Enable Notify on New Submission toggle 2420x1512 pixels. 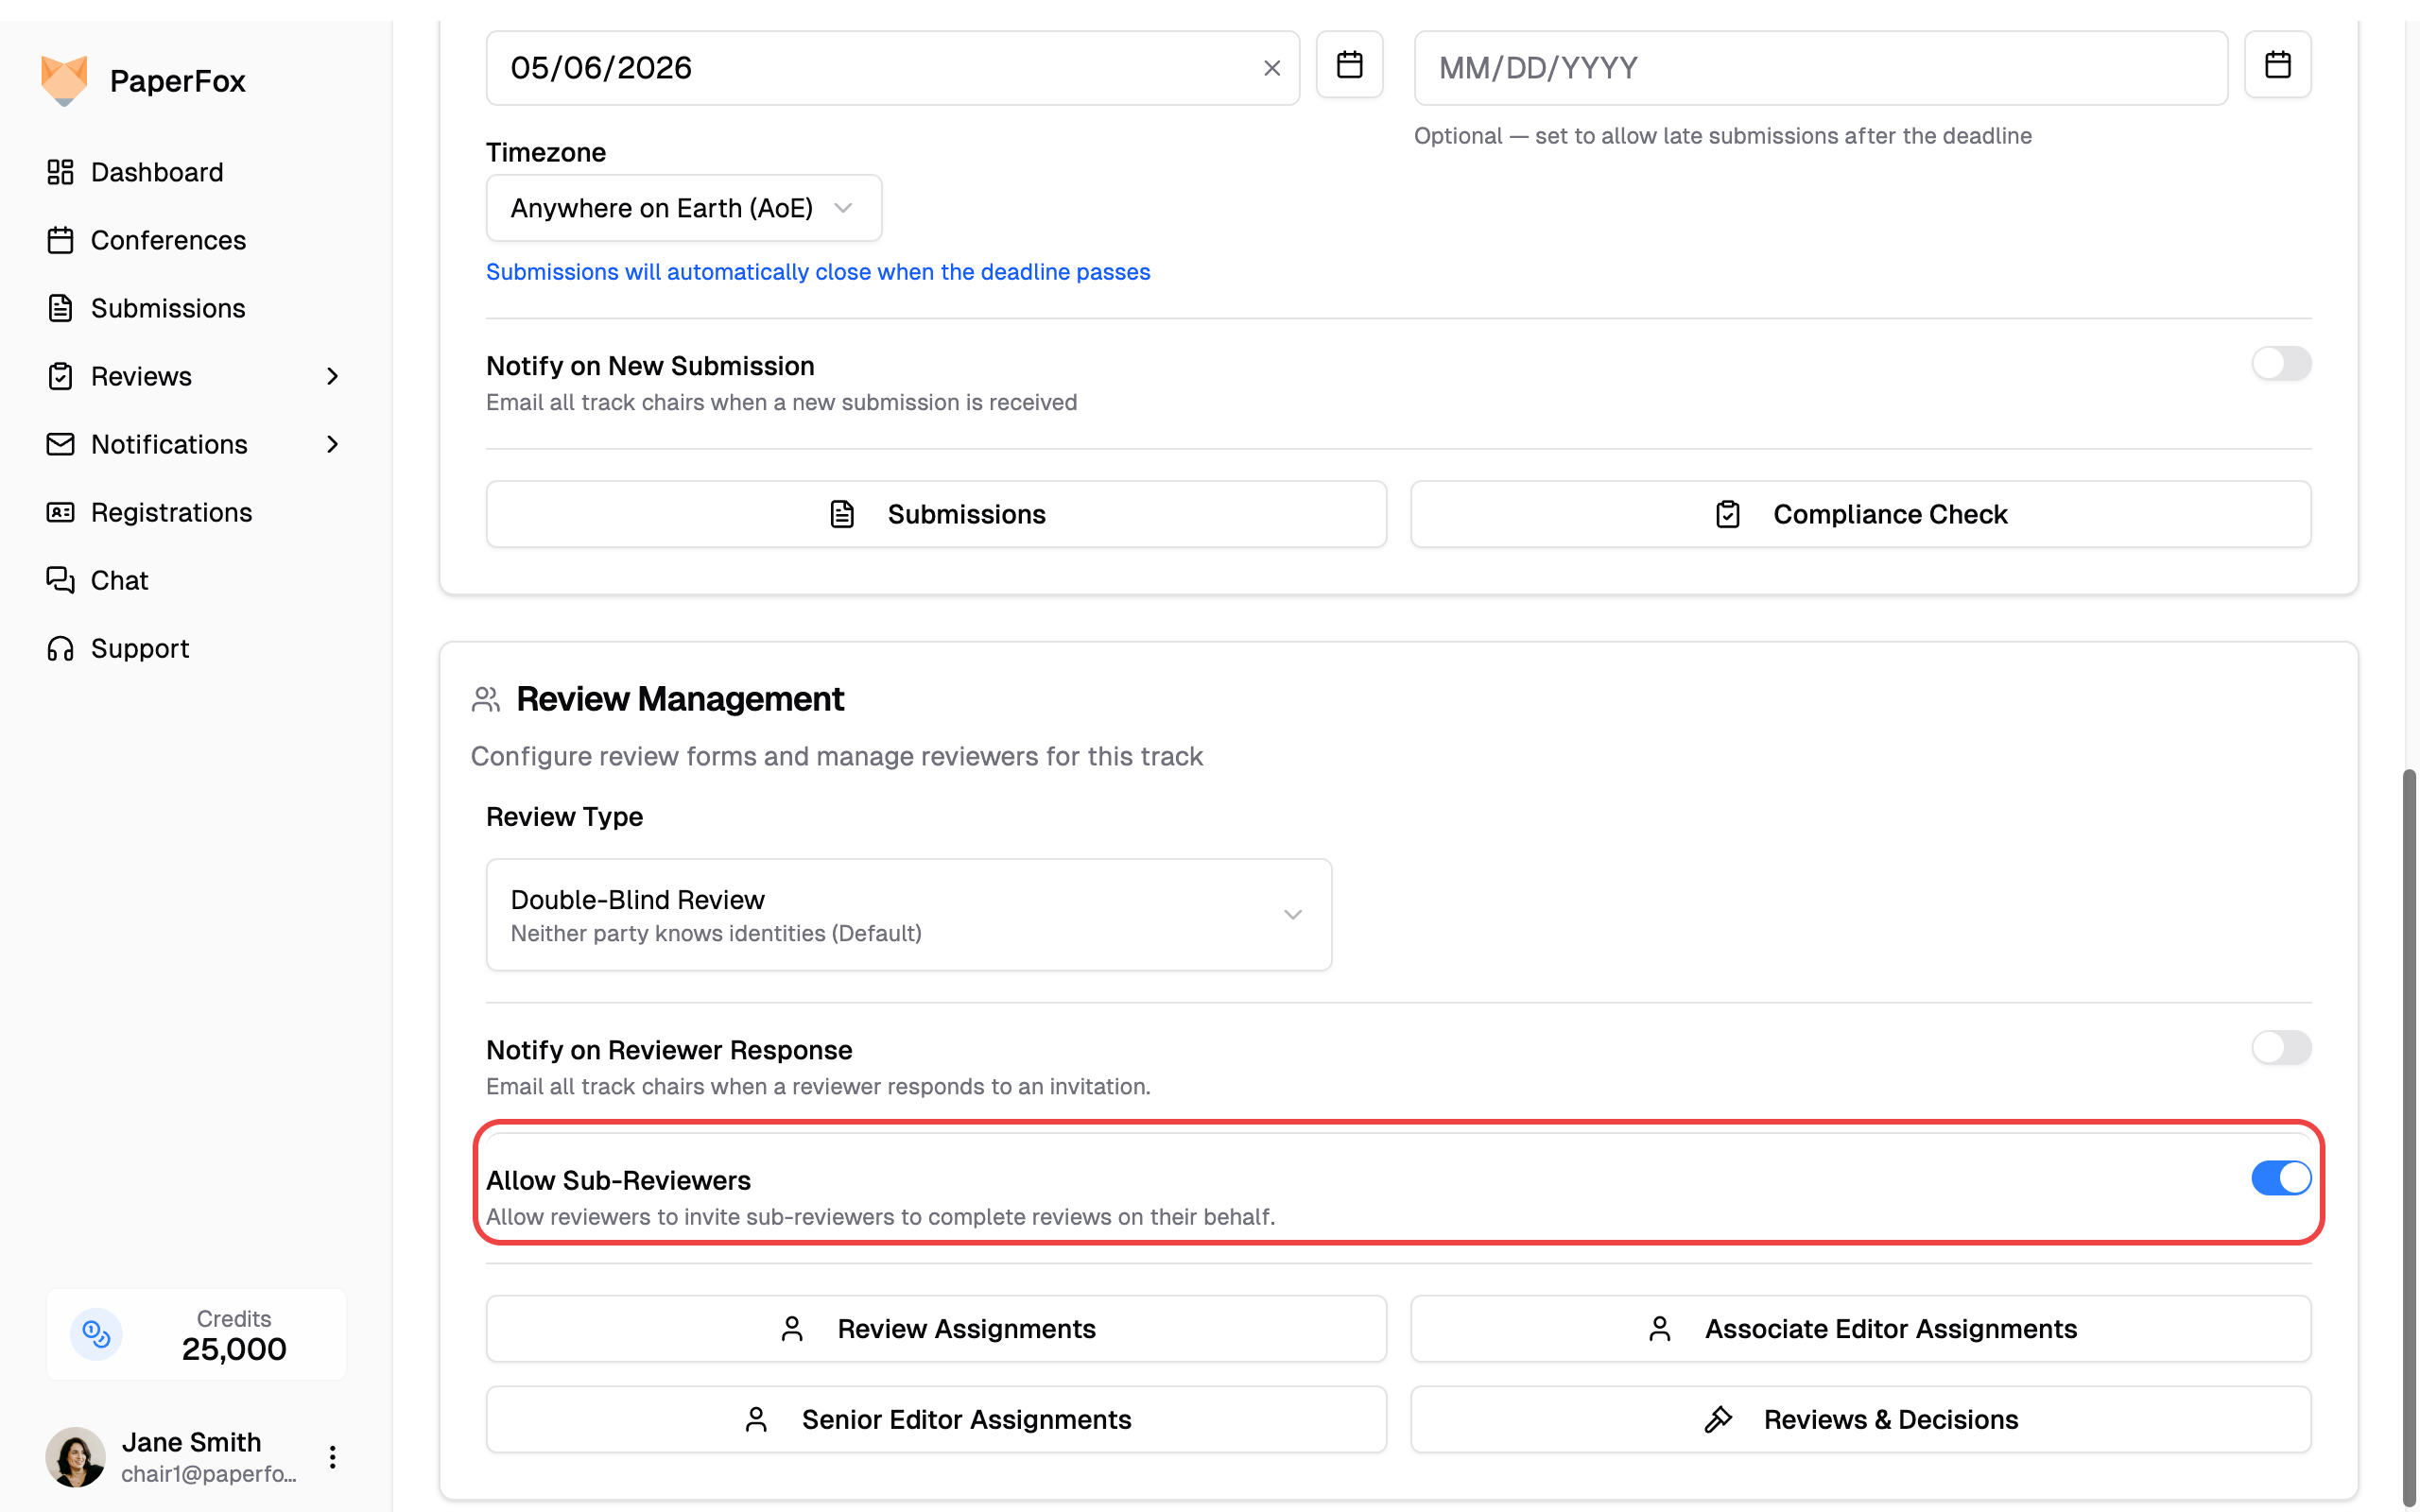click(2280, 364)
